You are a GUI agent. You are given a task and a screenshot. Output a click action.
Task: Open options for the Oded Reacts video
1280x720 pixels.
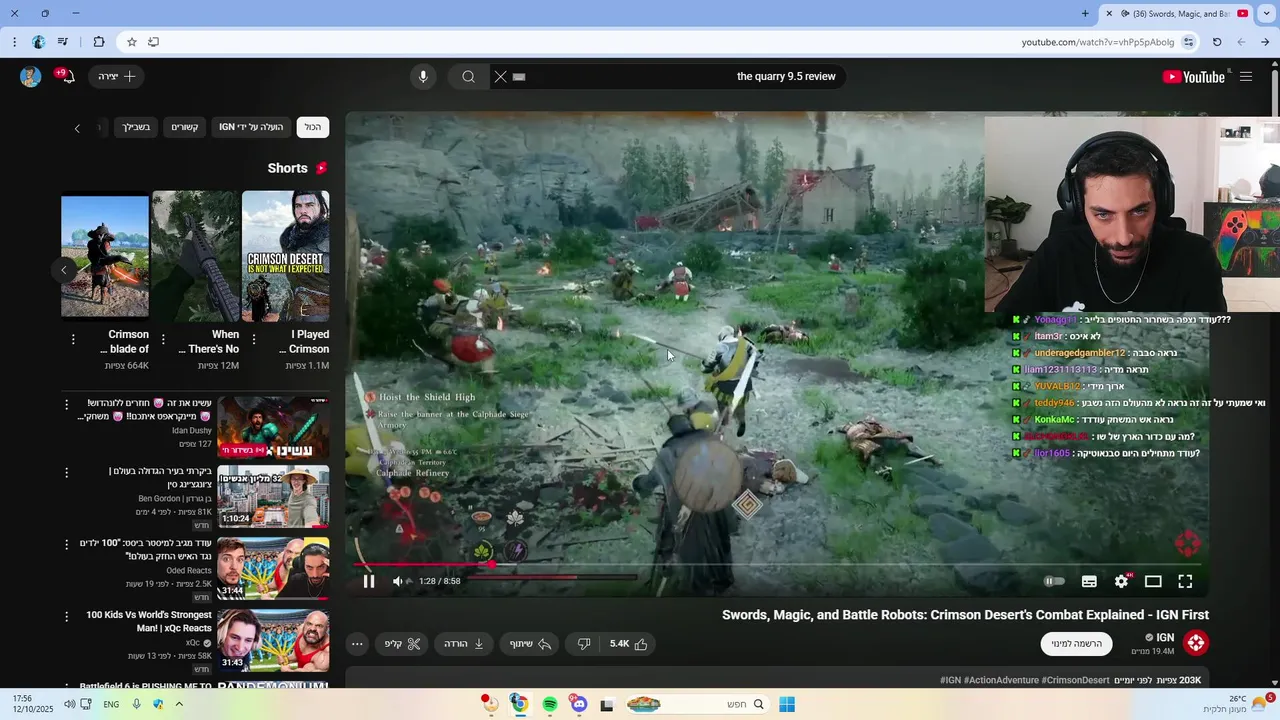67,545
